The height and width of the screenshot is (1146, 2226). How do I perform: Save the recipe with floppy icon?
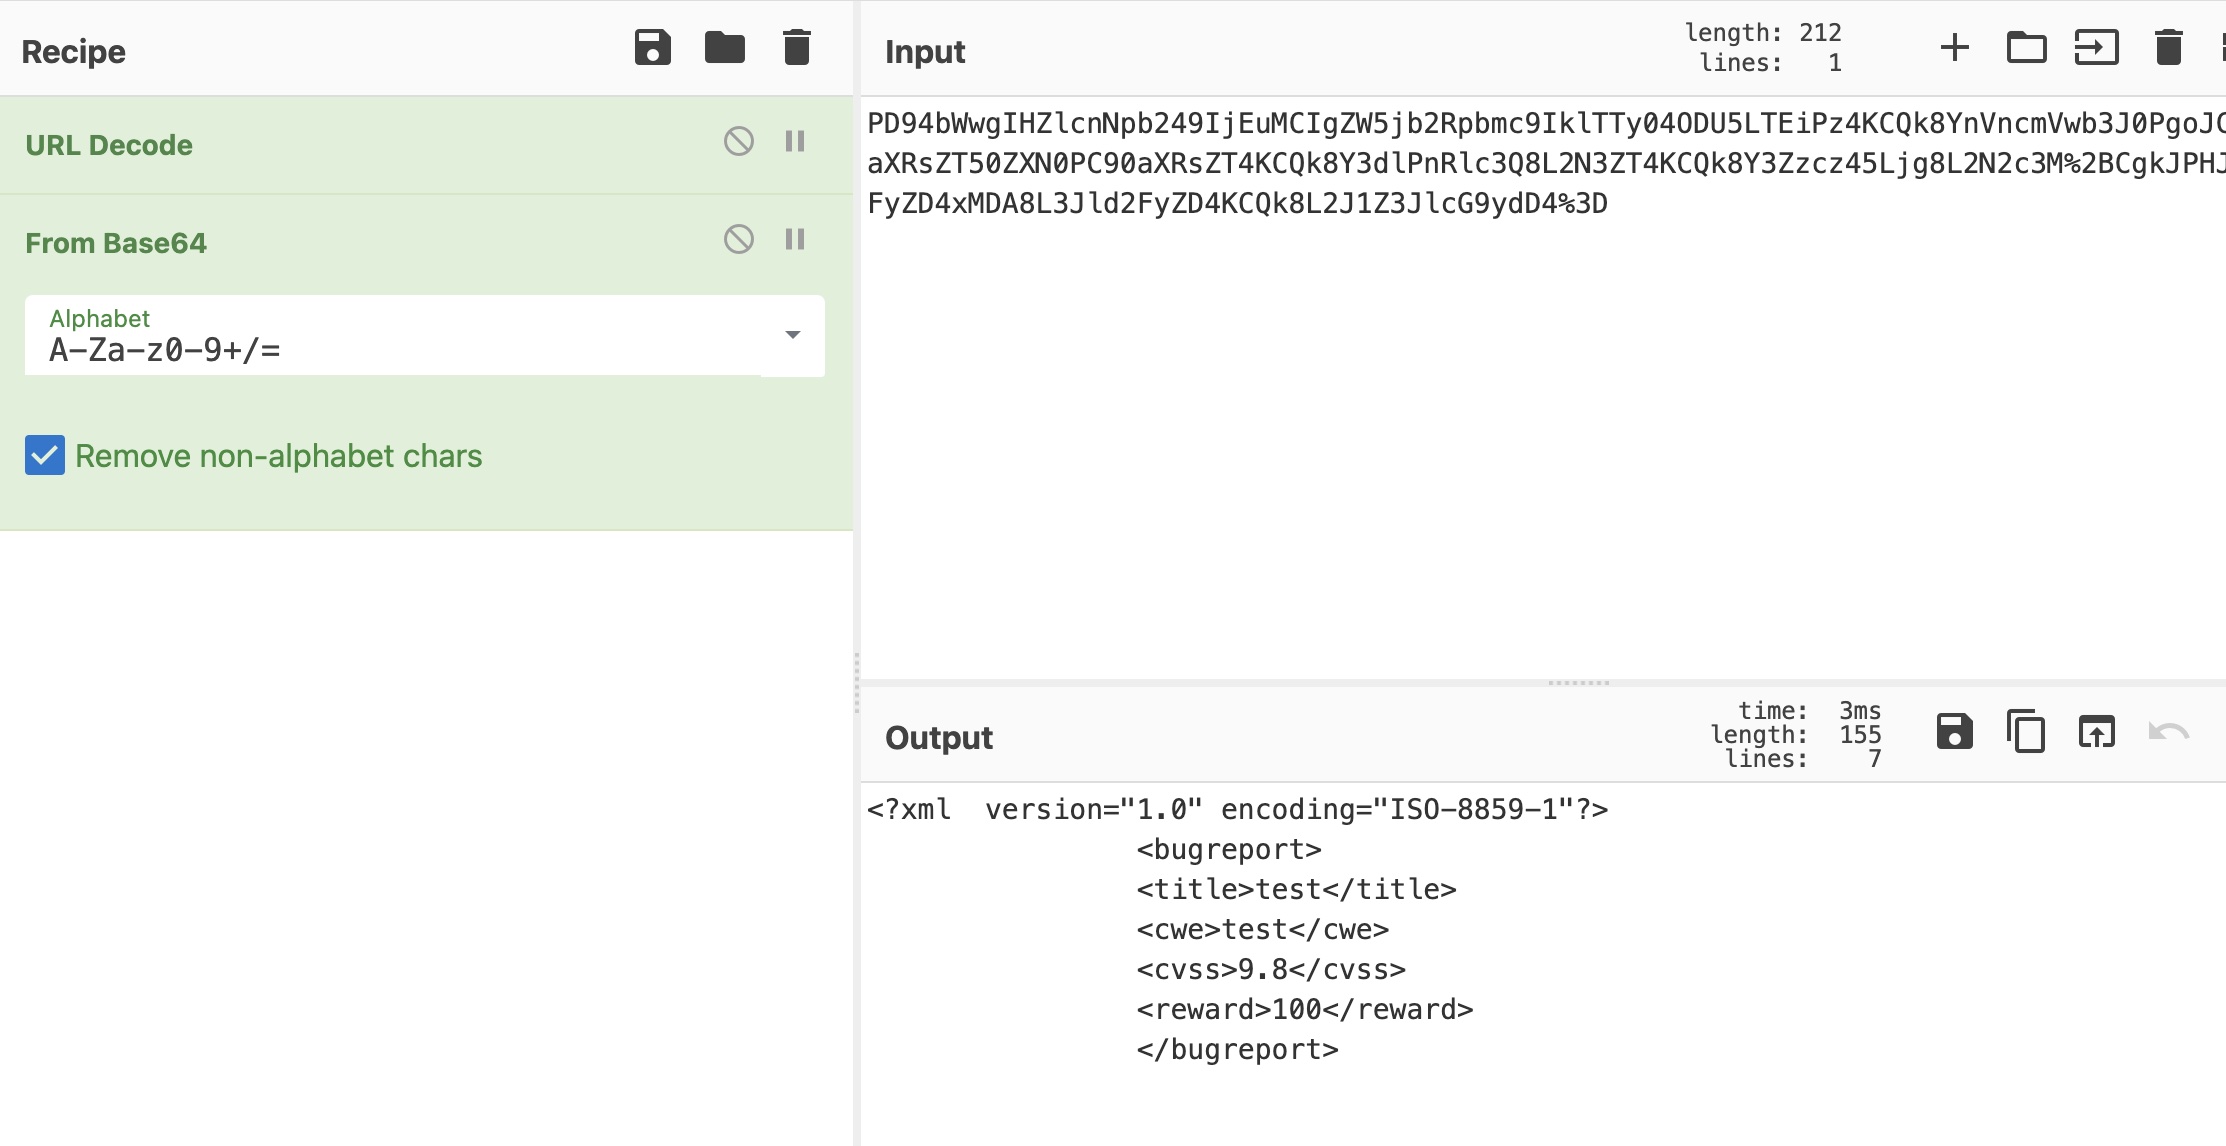[652, 48]
